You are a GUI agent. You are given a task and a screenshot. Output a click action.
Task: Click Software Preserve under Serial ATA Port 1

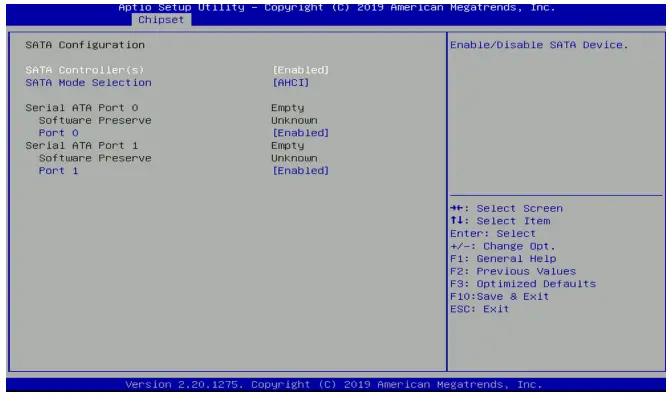click(x=95, y=158)
